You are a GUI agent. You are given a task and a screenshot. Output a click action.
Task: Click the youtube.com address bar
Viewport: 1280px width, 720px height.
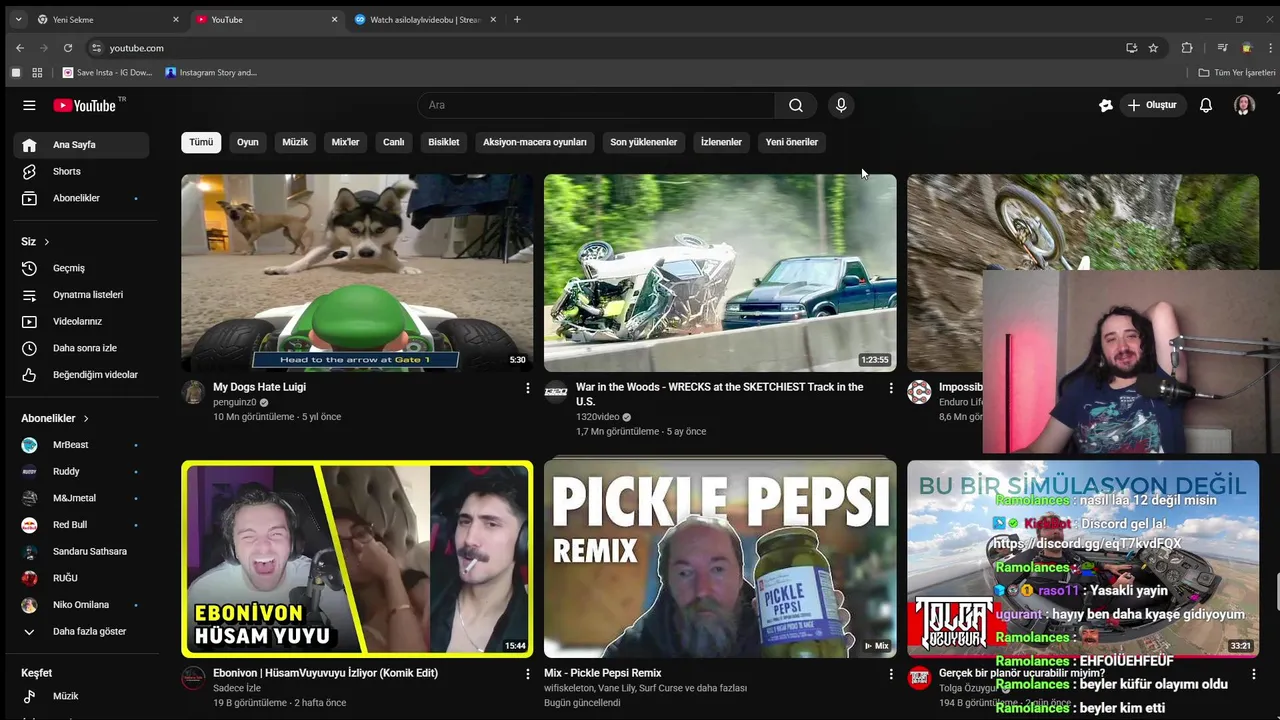pyautogui.click(x=600, y=48)
